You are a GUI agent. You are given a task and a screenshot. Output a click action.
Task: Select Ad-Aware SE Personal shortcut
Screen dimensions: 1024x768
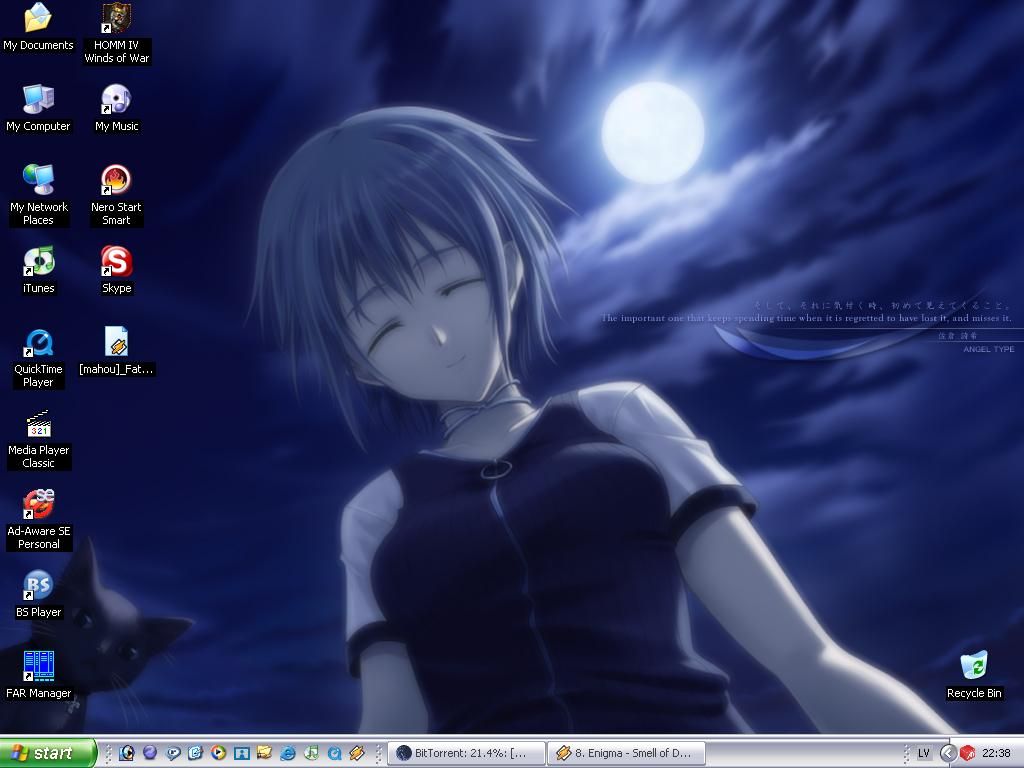coord(38,505)
